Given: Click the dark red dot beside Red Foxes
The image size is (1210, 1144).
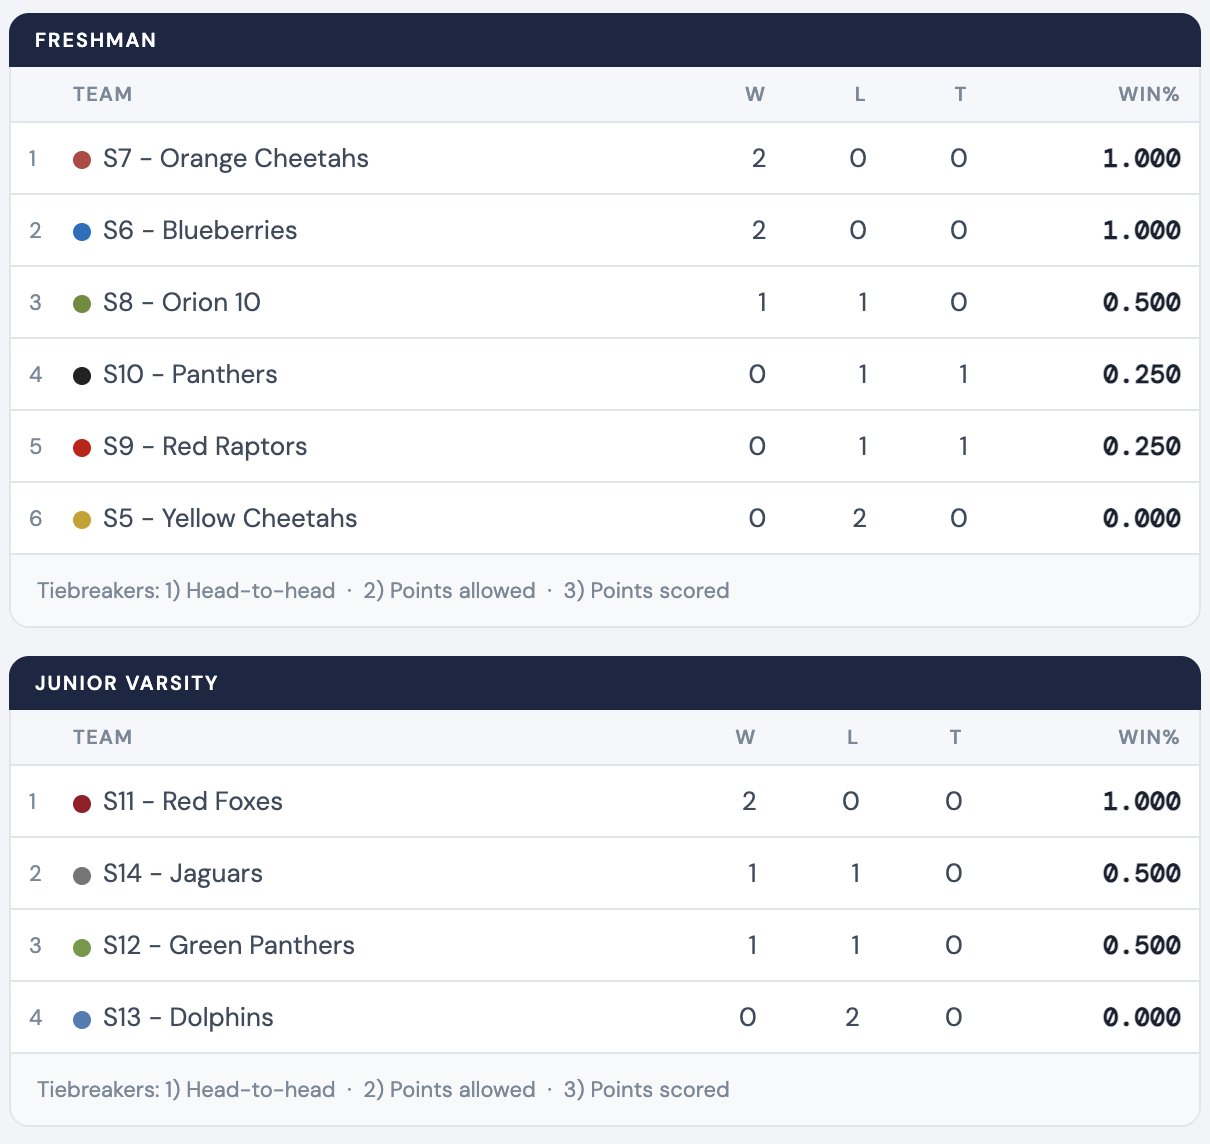Looking at the screenshot, I should click(x=83, y=803).
